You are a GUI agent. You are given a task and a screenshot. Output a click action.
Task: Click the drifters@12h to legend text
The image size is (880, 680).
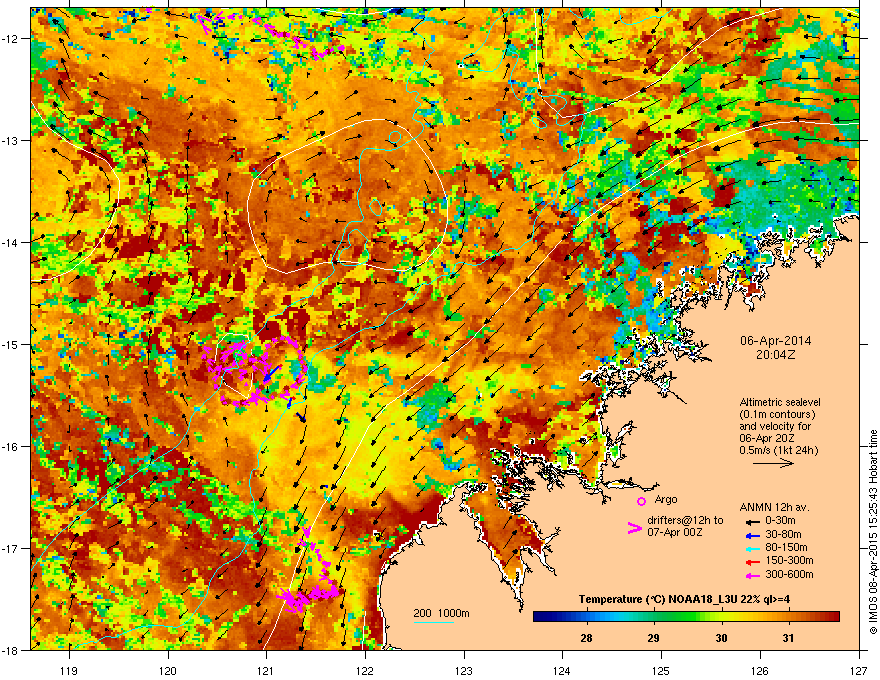point(685,520)
